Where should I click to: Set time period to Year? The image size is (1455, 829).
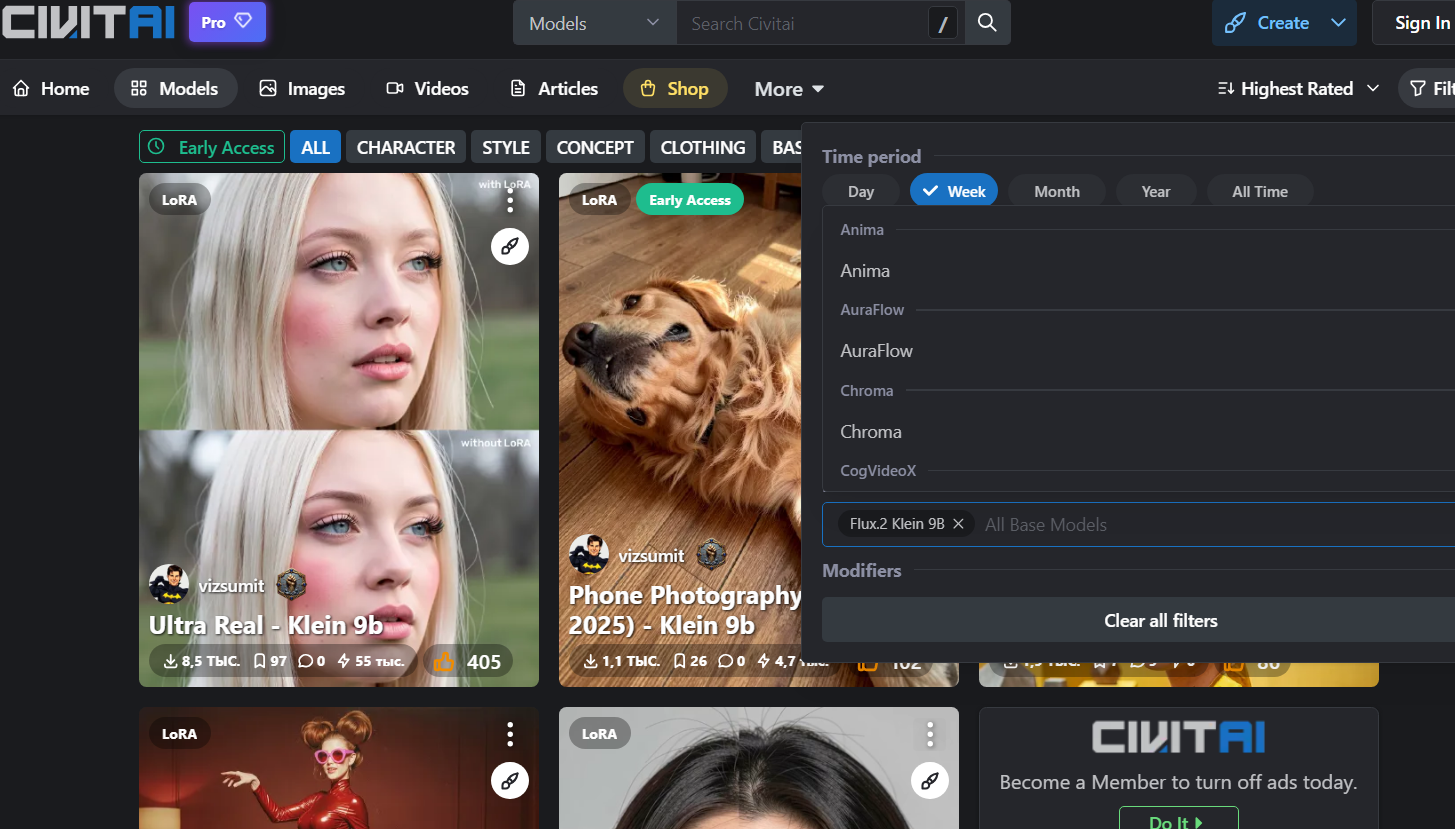pos(1156,191)
